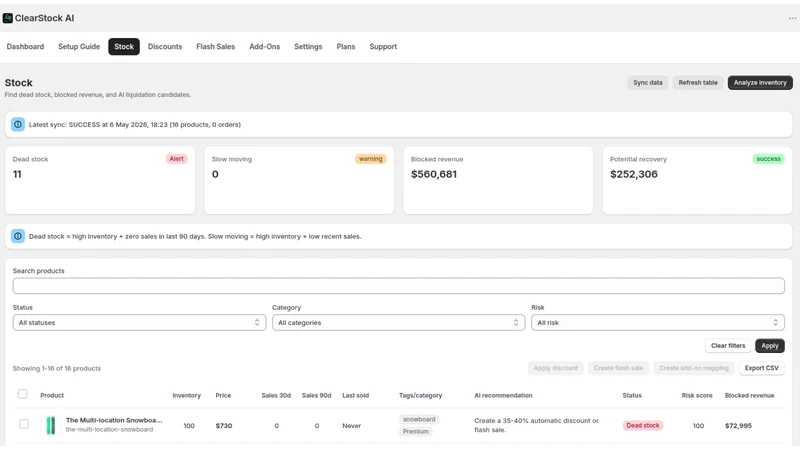The image size is (800, 450).
Task: Open the Setup Guide tab
Action: click(79, 46)
